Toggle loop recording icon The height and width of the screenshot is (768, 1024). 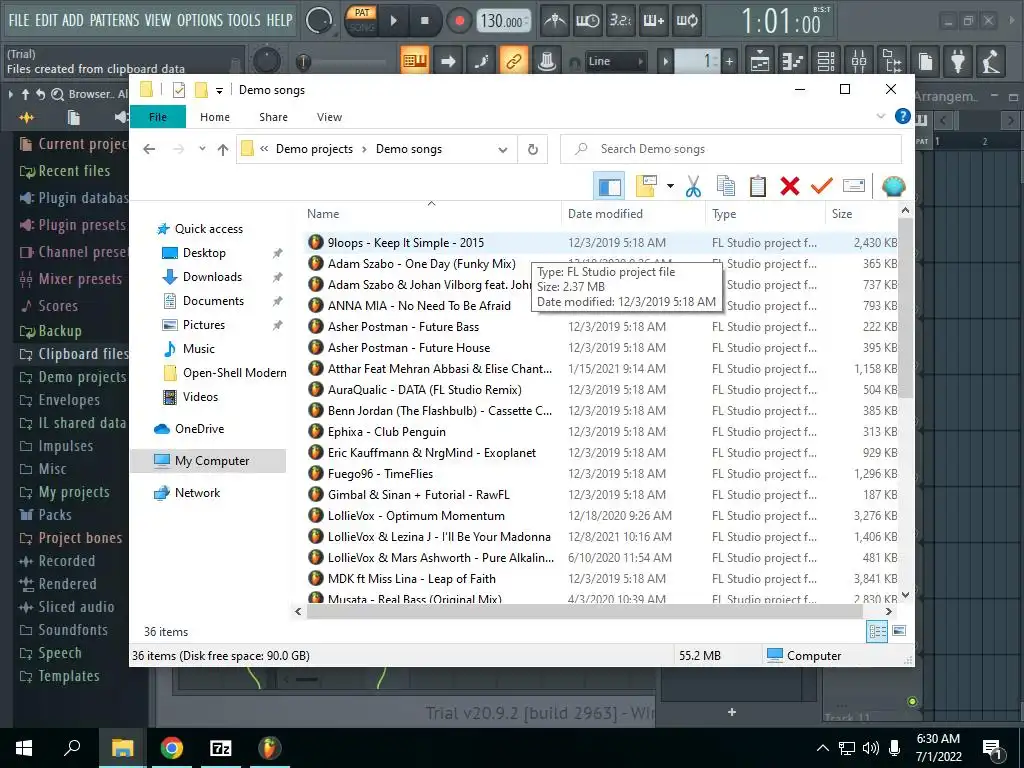pyautogui.click(x=686, y=21)
